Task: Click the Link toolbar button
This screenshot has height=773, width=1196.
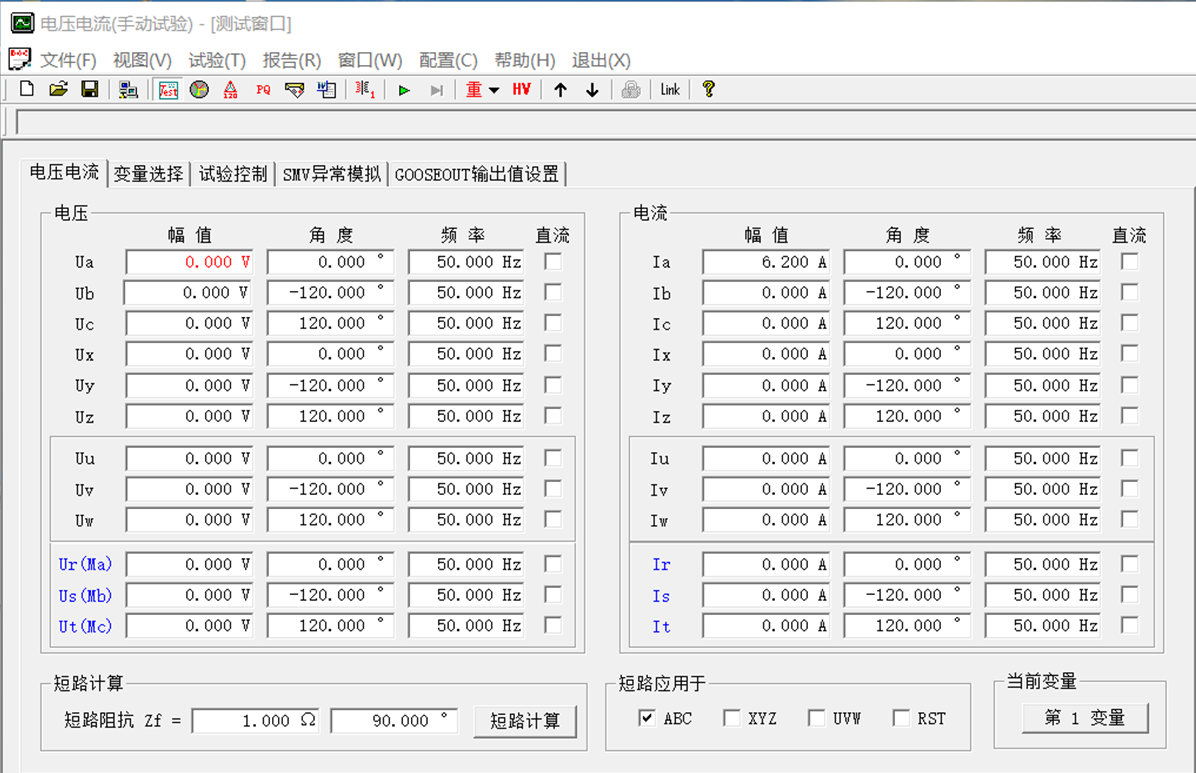Action: 670,90
